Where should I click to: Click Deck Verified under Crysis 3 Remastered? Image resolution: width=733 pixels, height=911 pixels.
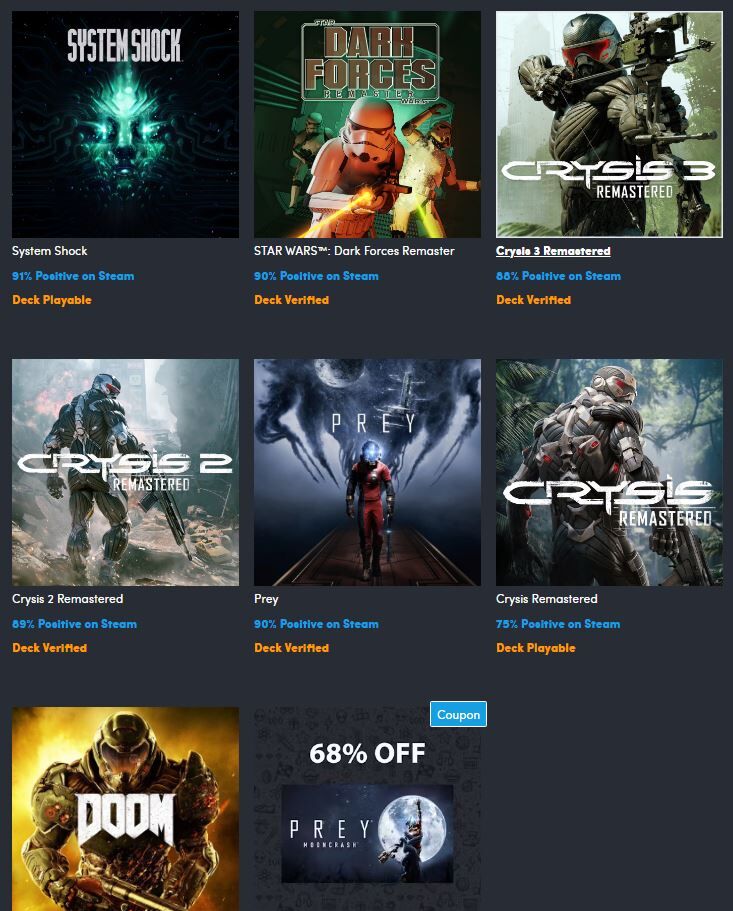(x=533, y=300)
